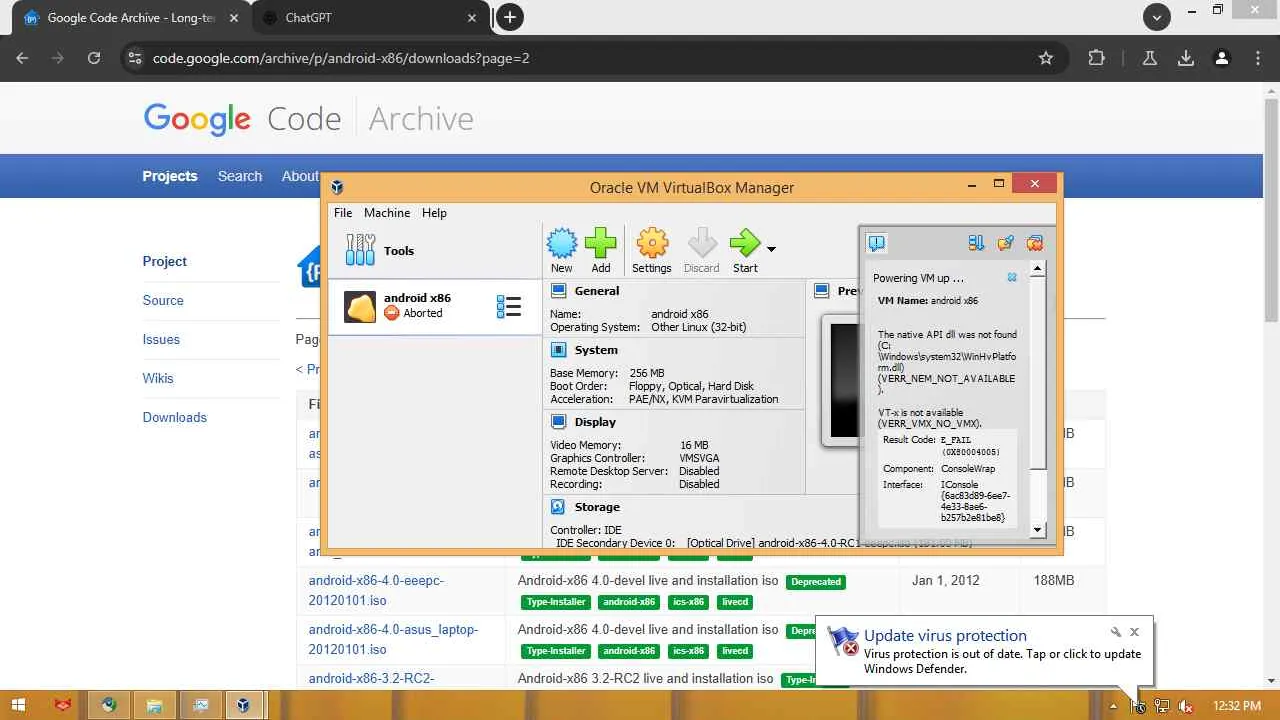Open Windows Start button
This screenshot has width=1280, height=720.
click(x=18, y=705)
